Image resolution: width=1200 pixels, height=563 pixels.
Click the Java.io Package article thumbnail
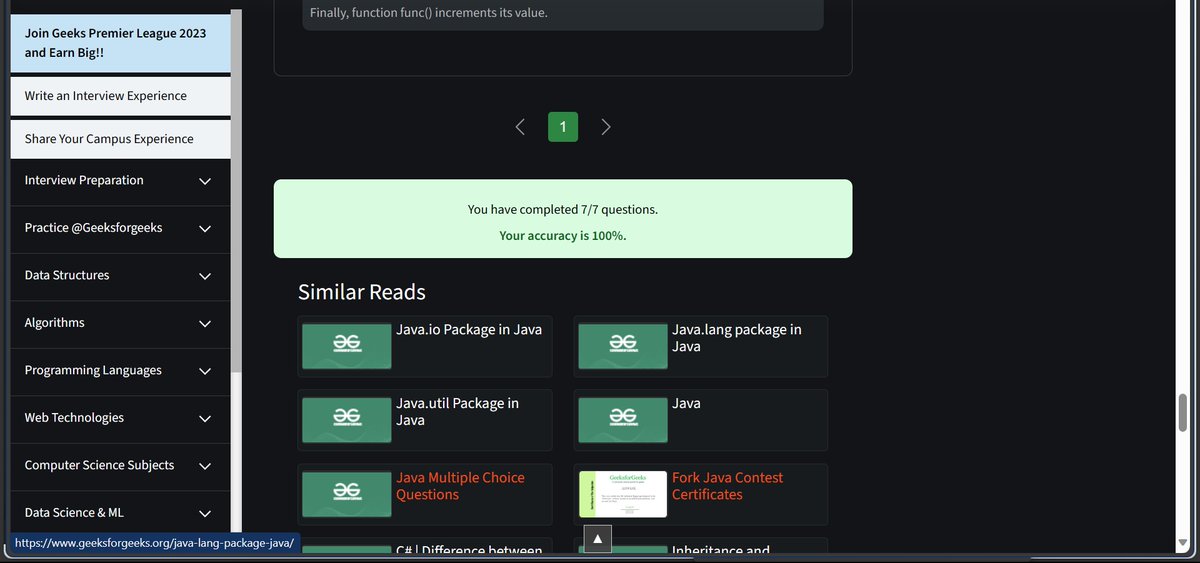pos(347,346)
